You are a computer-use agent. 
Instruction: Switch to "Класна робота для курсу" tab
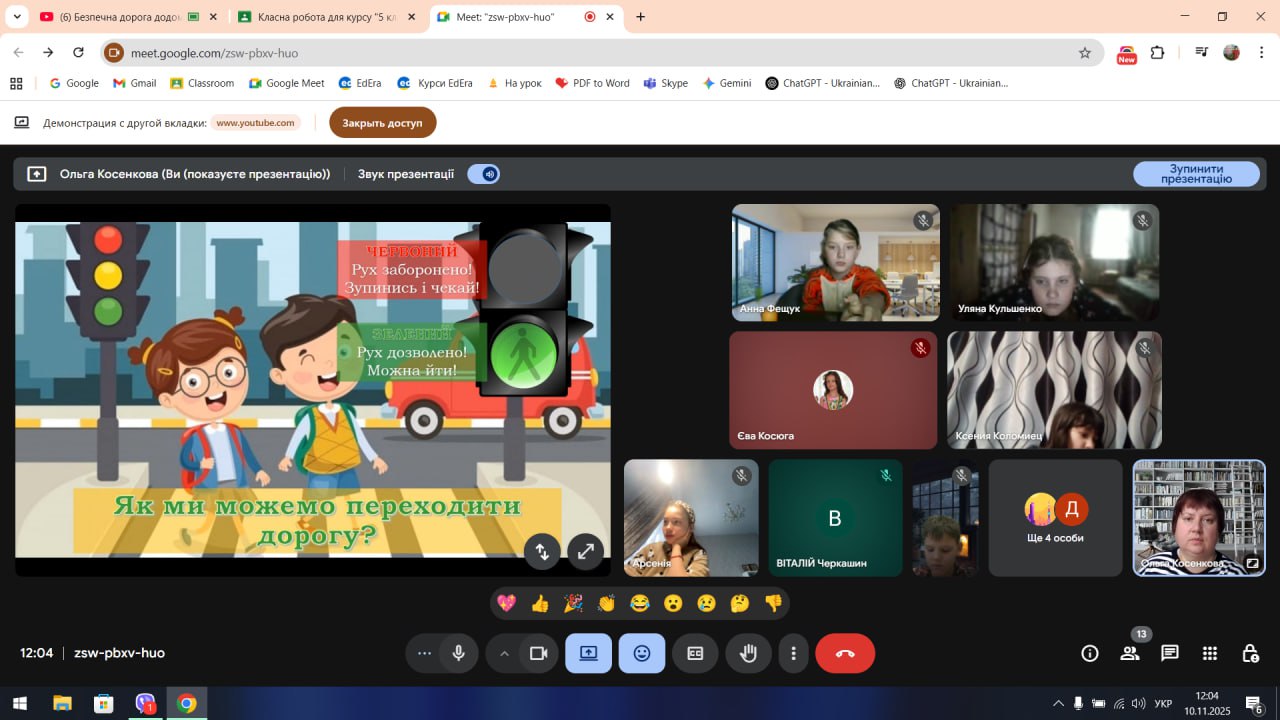click(x=320, y=17)
